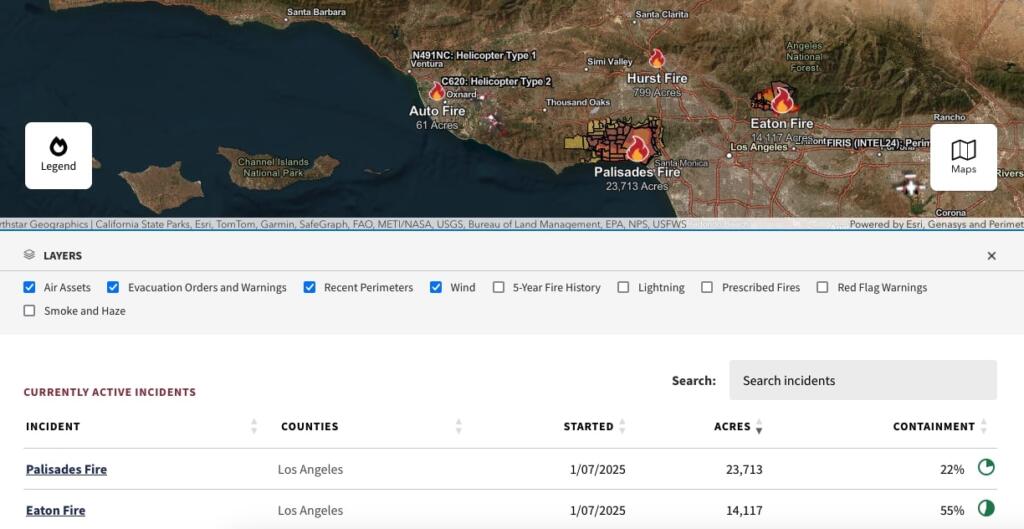Click Palisades Fire containment pie icon
The width and height of the screenshot is (1024, 529).
(x=985, y=468)
